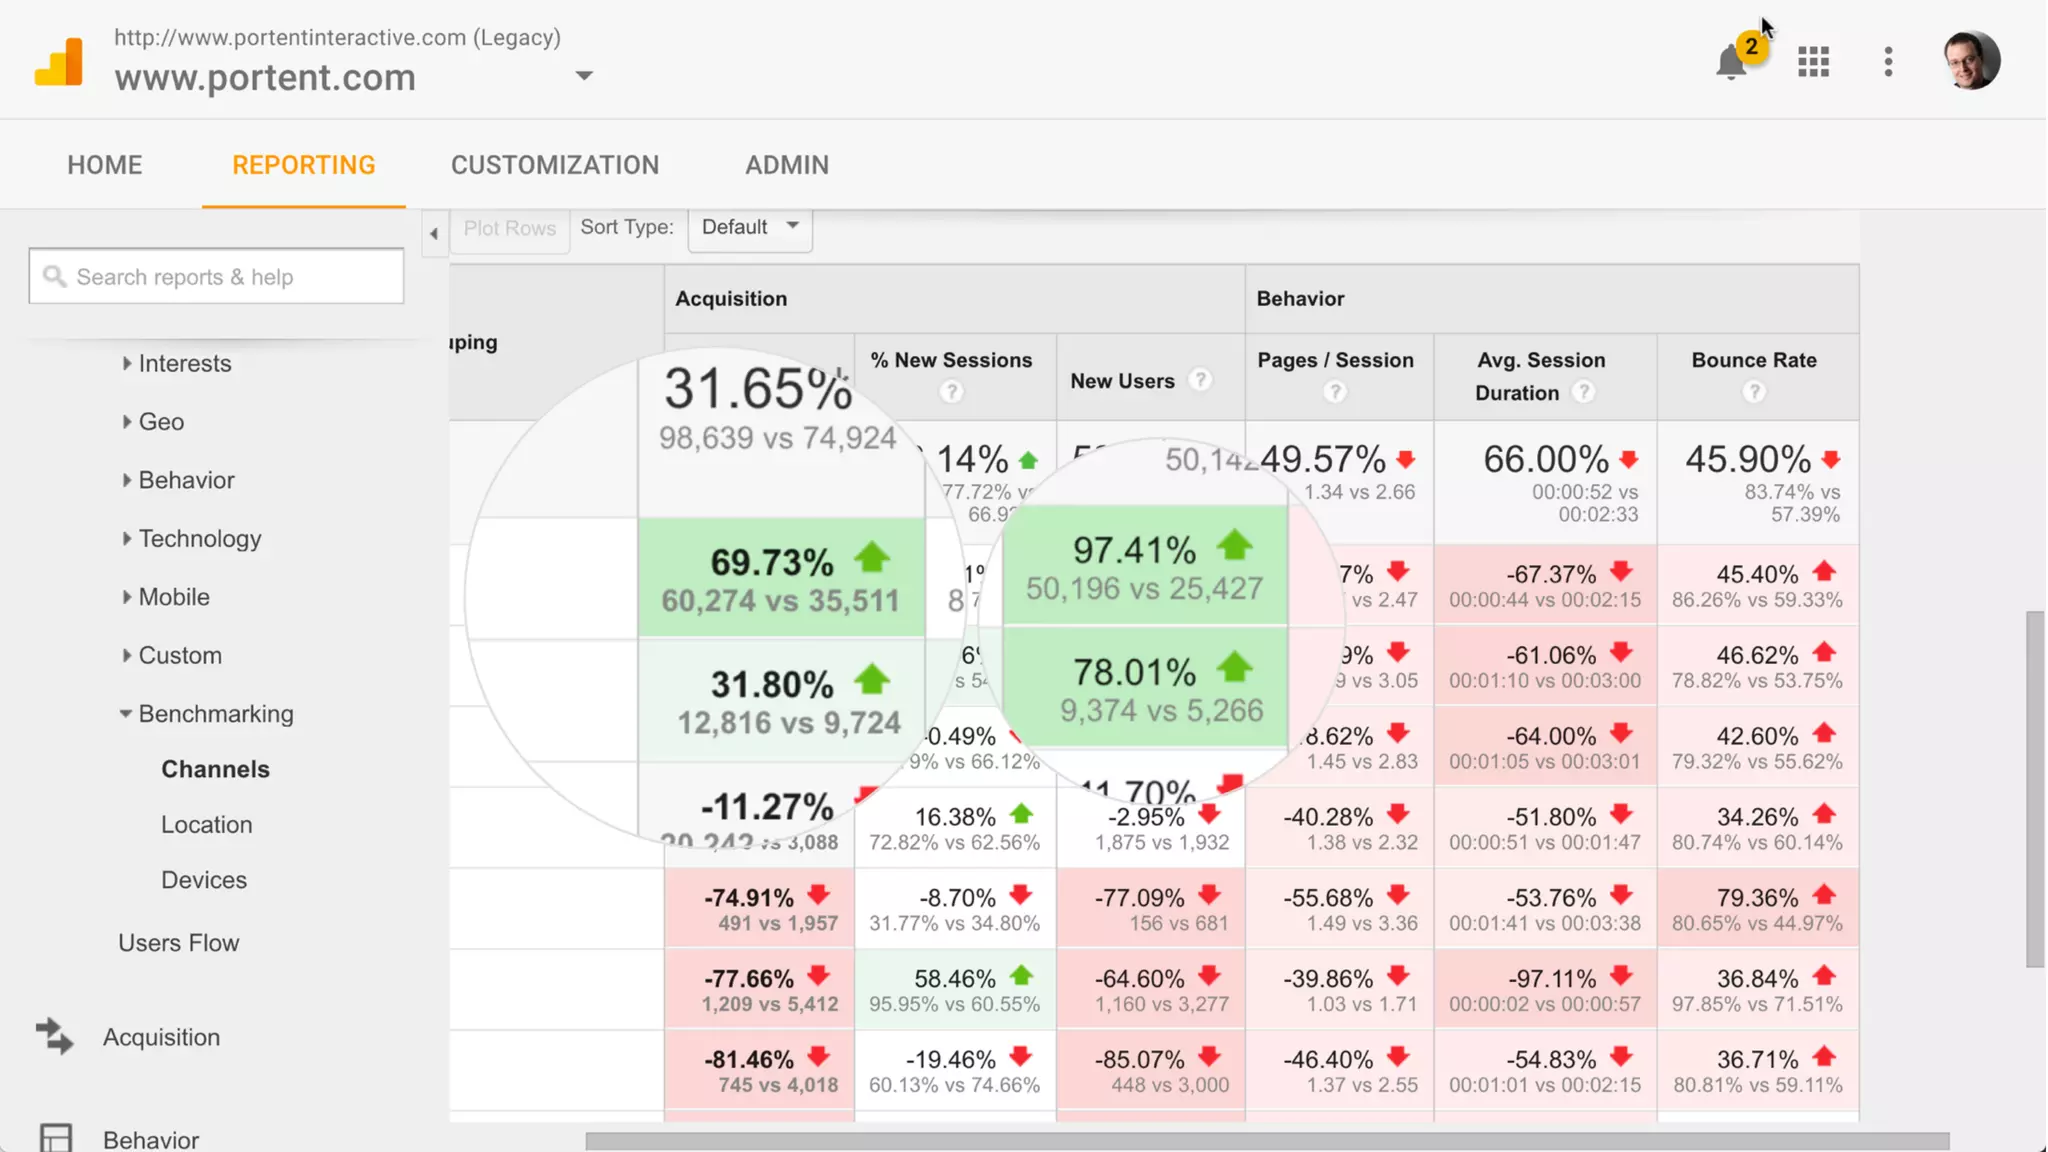Switch to the ADMIN tab
The width and height of the screenshot is (2048, 1152).
click(787, 165)
